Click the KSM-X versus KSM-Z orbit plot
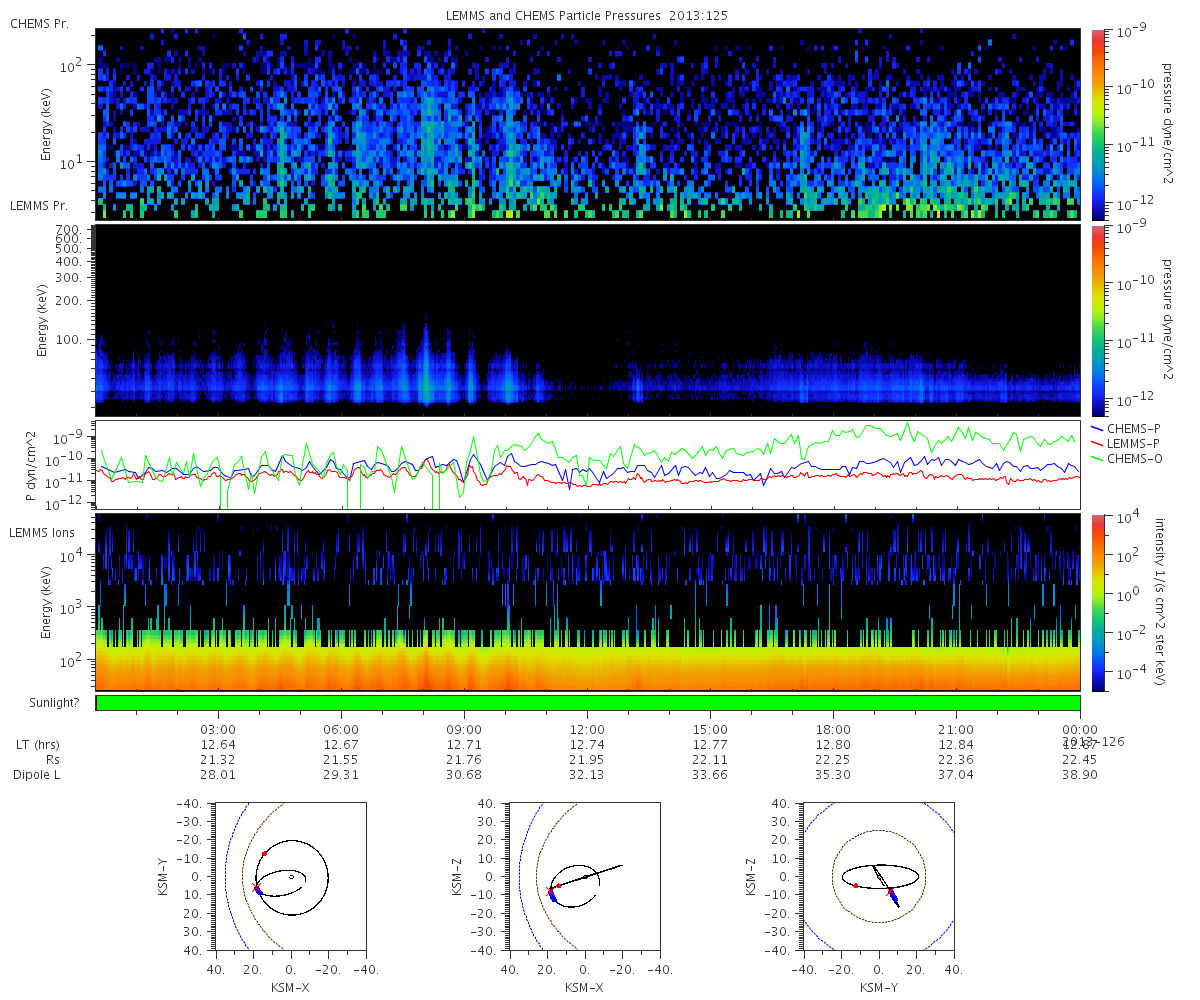This screenshot has width=1200, height=1000. coord(584,876)
